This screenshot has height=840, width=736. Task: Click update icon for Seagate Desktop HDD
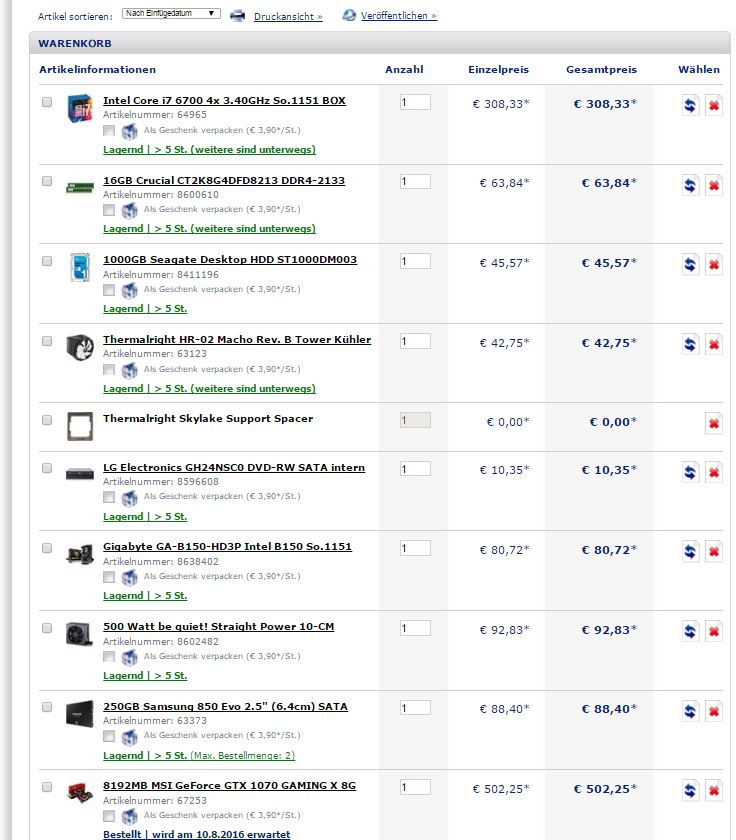[x=690, y=265]
